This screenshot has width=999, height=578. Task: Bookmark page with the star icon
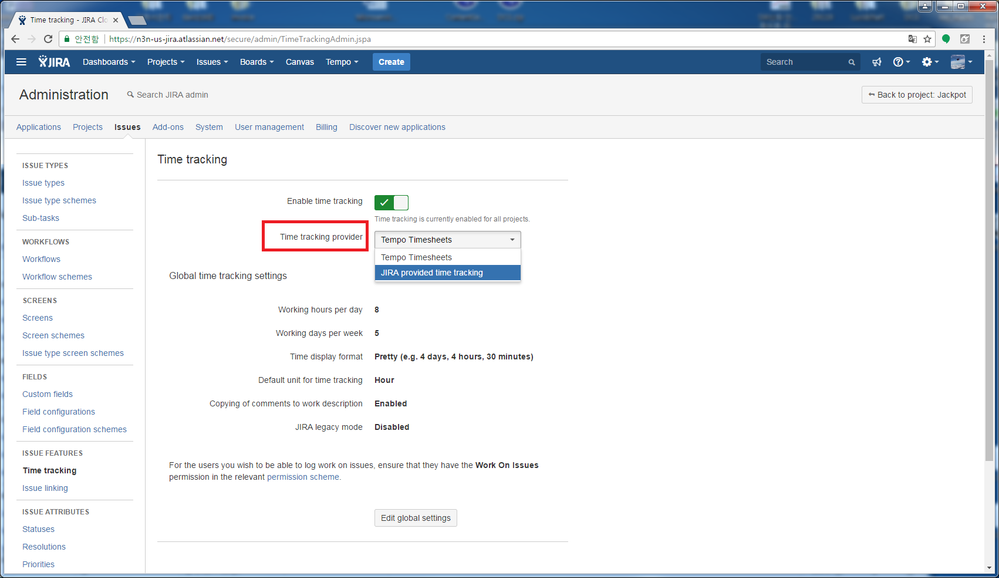pyautogui.click(x=928, y=39)
